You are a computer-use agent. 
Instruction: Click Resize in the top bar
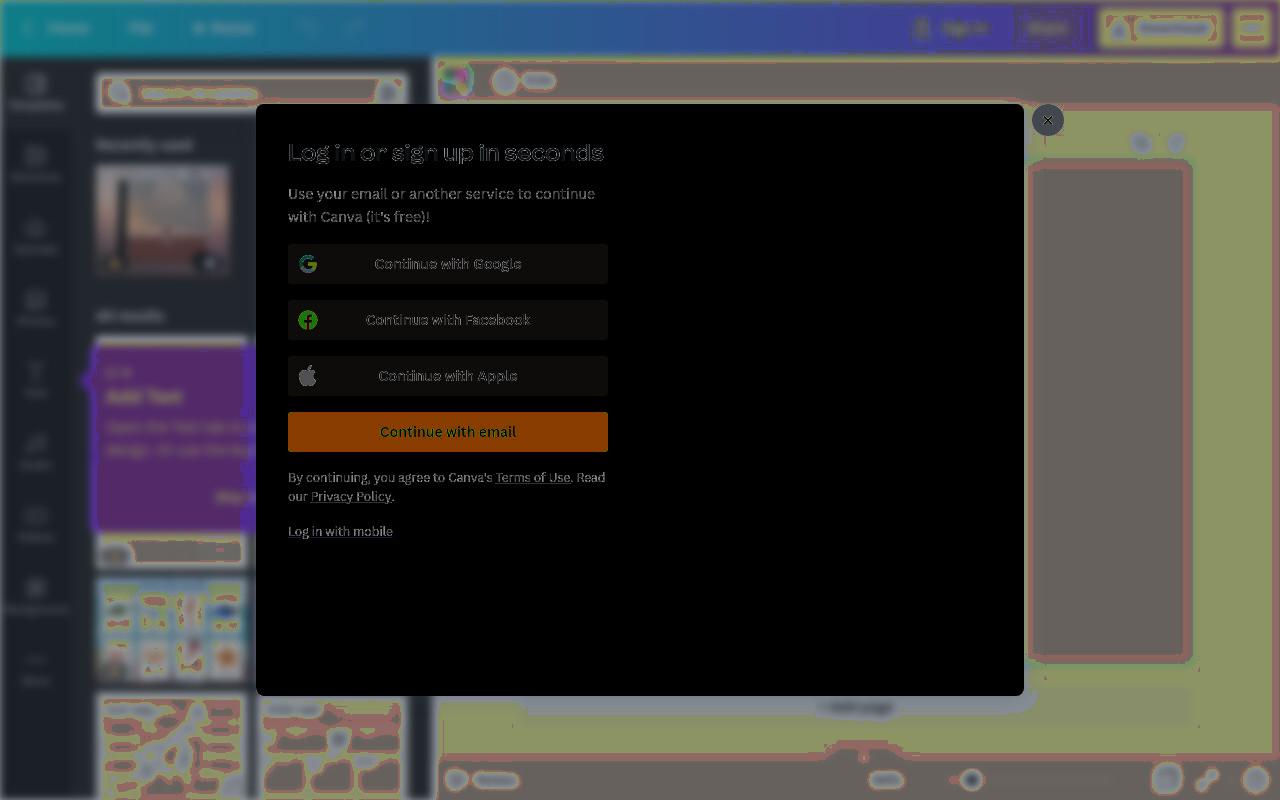(x=223, y=28)
